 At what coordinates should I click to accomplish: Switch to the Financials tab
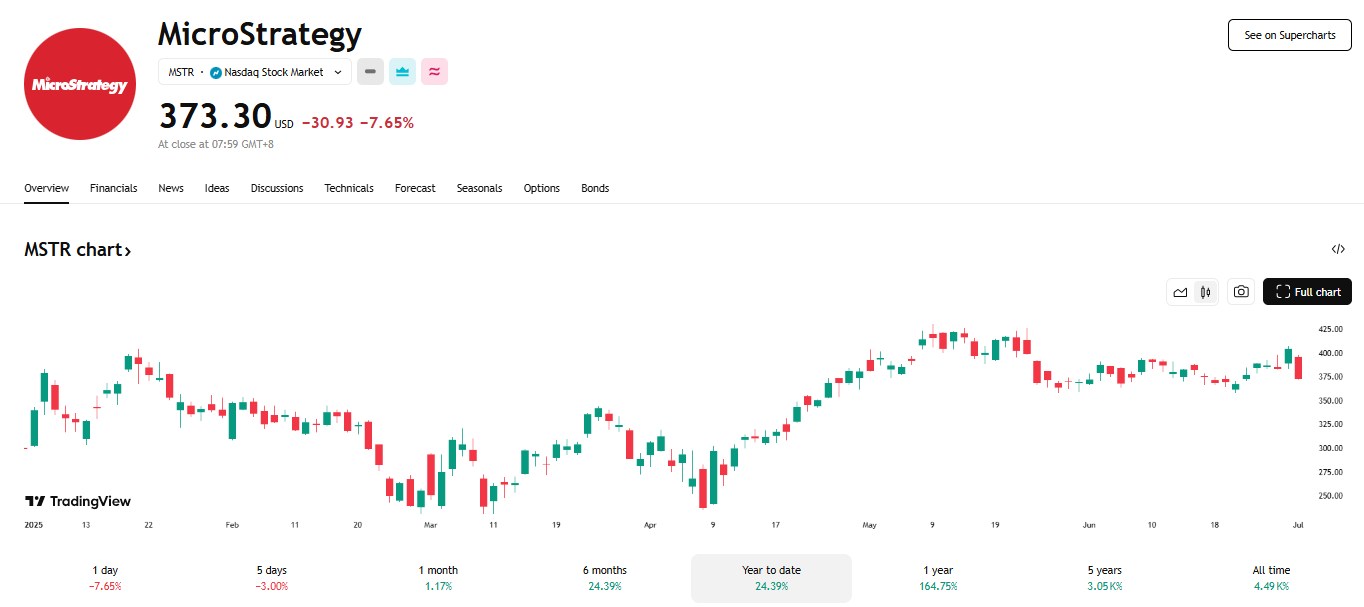click(113, 188)
